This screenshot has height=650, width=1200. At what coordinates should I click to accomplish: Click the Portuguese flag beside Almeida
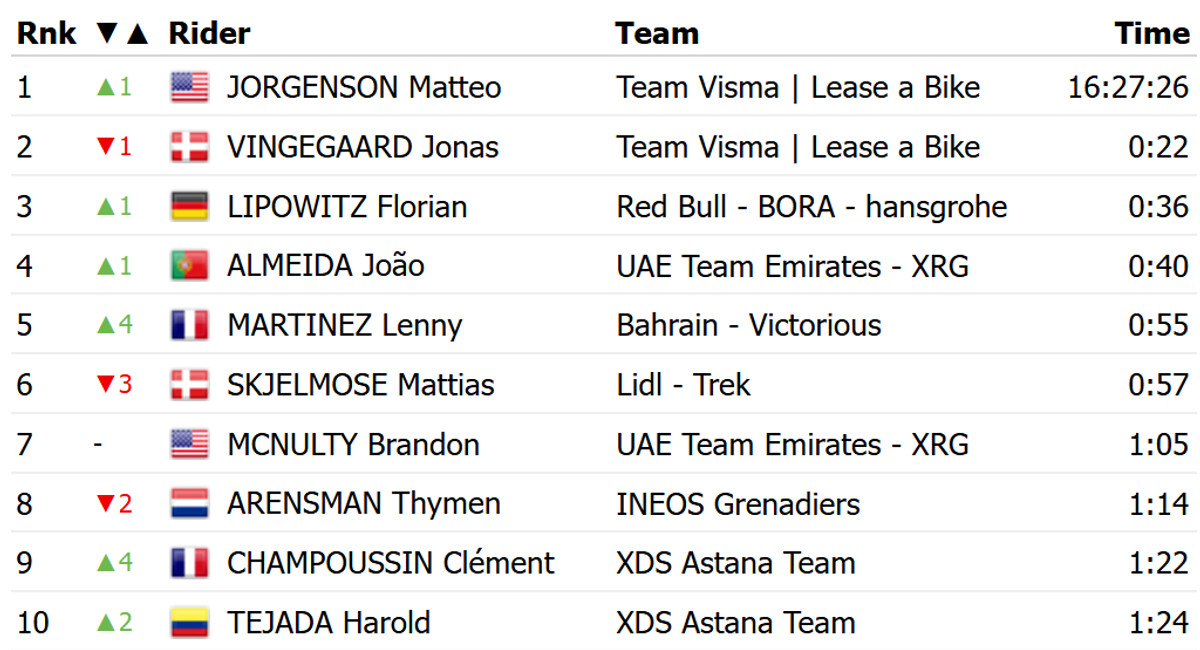pos(189,266)
